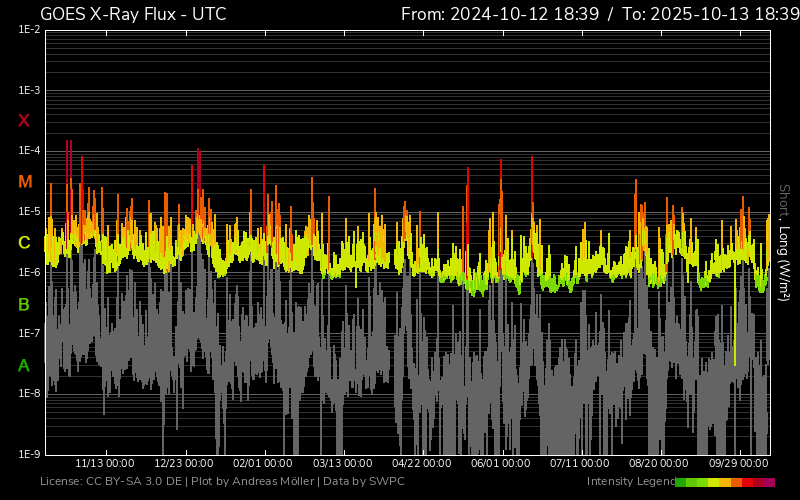The width and height of the screenshot is (800, 500).
Task: Click the 1E-2 y-axis label
Action: click(x=29, y=30)
